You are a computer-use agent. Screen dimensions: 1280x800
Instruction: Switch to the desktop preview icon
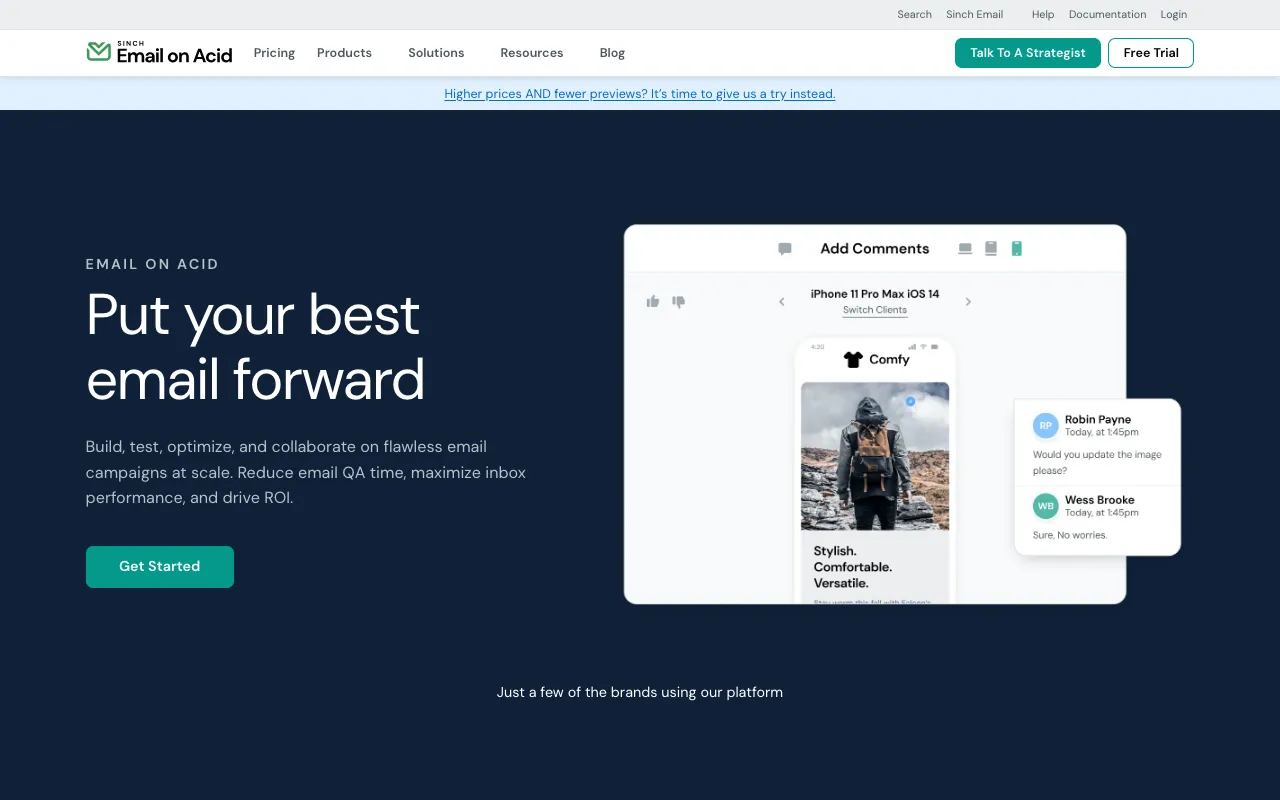(964, 248)
